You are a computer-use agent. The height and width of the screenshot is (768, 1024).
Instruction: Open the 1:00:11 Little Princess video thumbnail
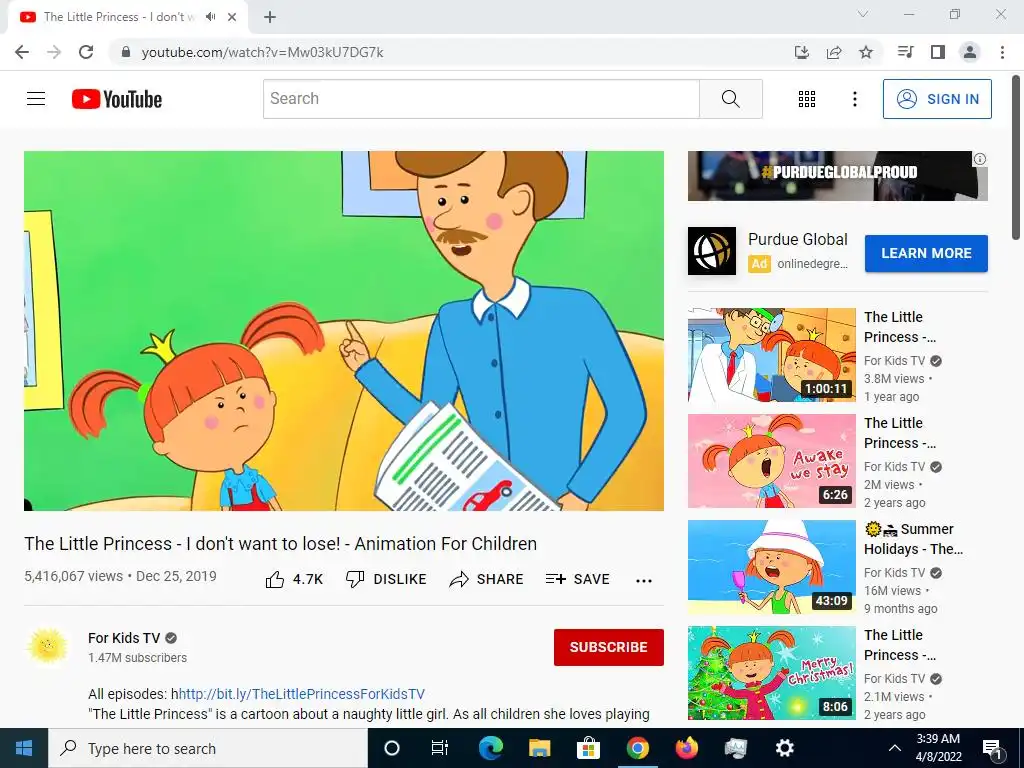771,355
